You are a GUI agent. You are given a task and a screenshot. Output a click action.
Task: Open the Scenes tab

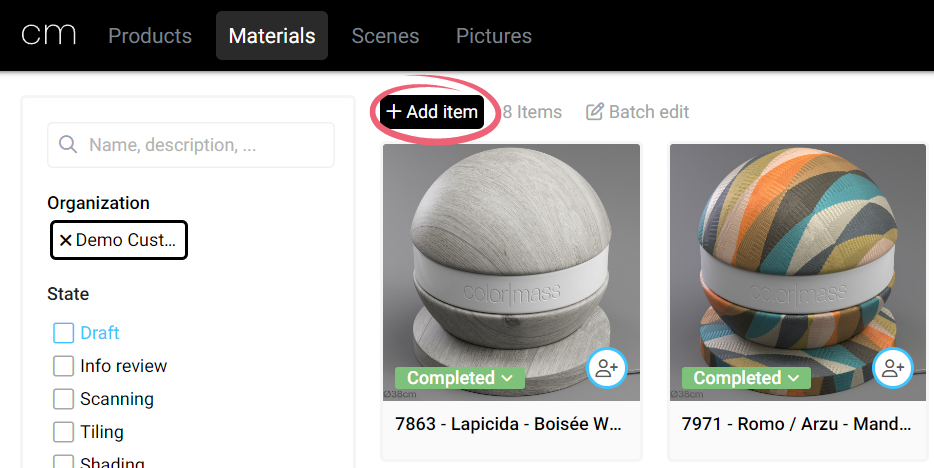pos(385,36)
